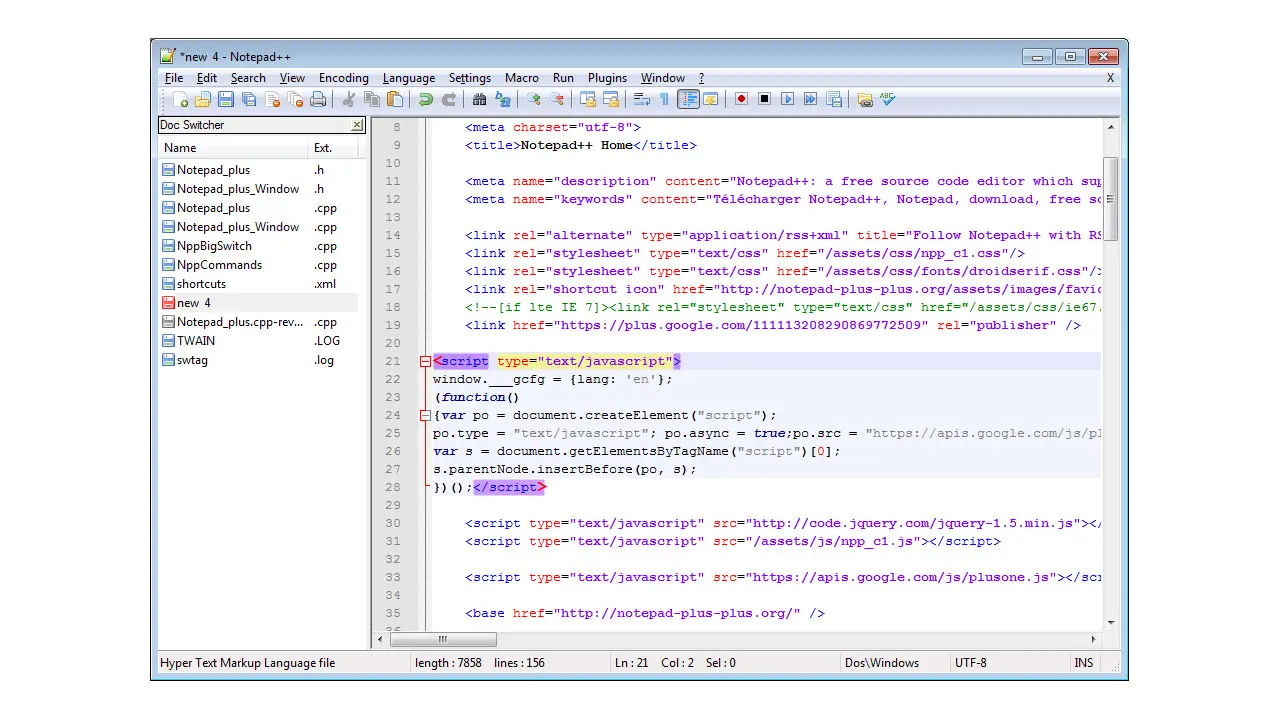This screenshot has height=720, width=1280.
Task: Click line number 30 in the margin
Action: point(392,524)
